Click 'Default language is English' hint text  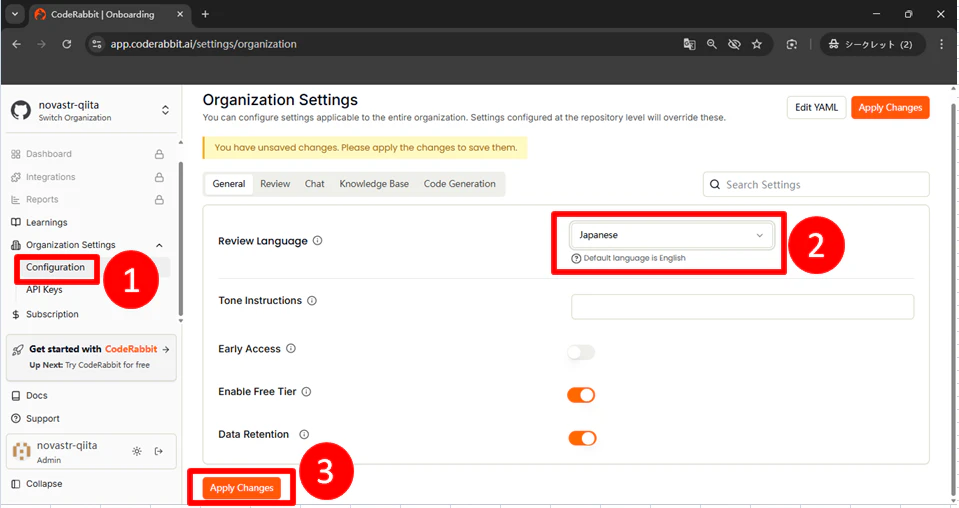coord(634,258)
